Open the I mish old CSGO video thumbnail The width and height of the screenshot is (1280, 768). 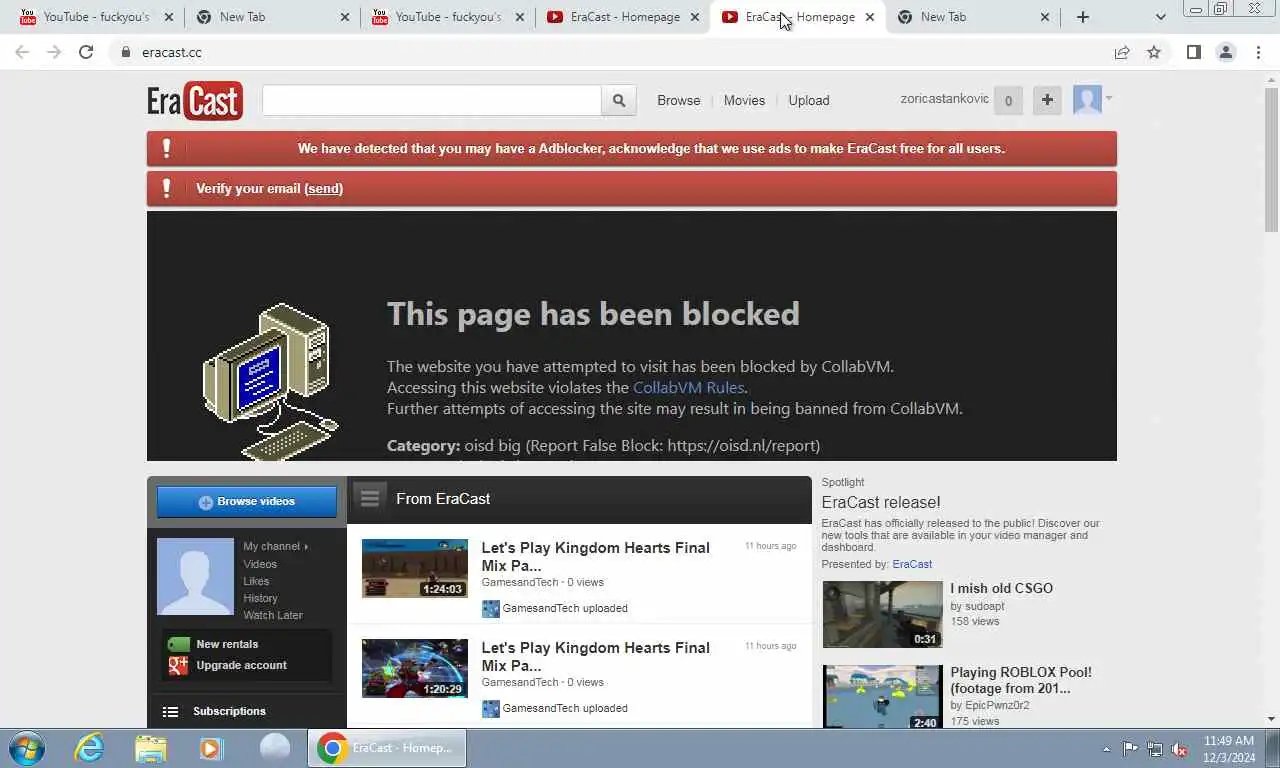point(882,614)
